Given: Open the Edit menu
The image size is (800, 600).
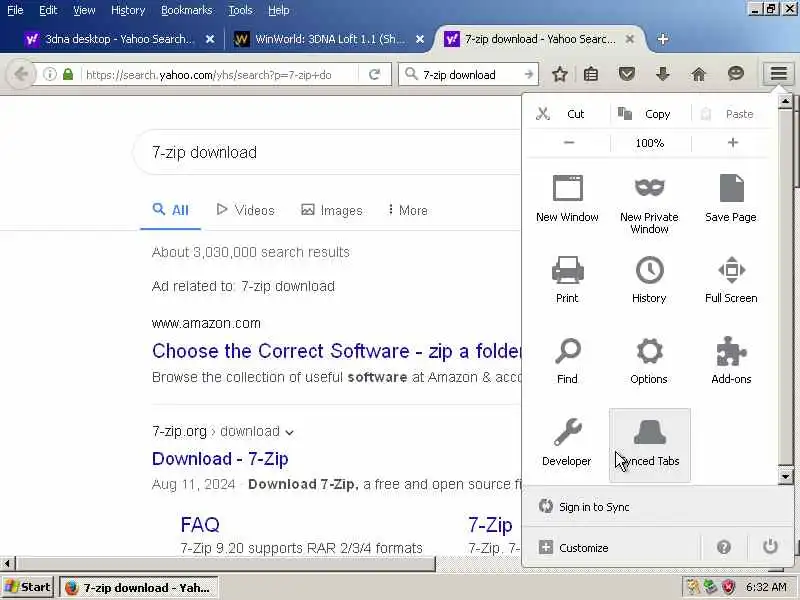Looking at the screenshot, I should (x=48, y=10).
